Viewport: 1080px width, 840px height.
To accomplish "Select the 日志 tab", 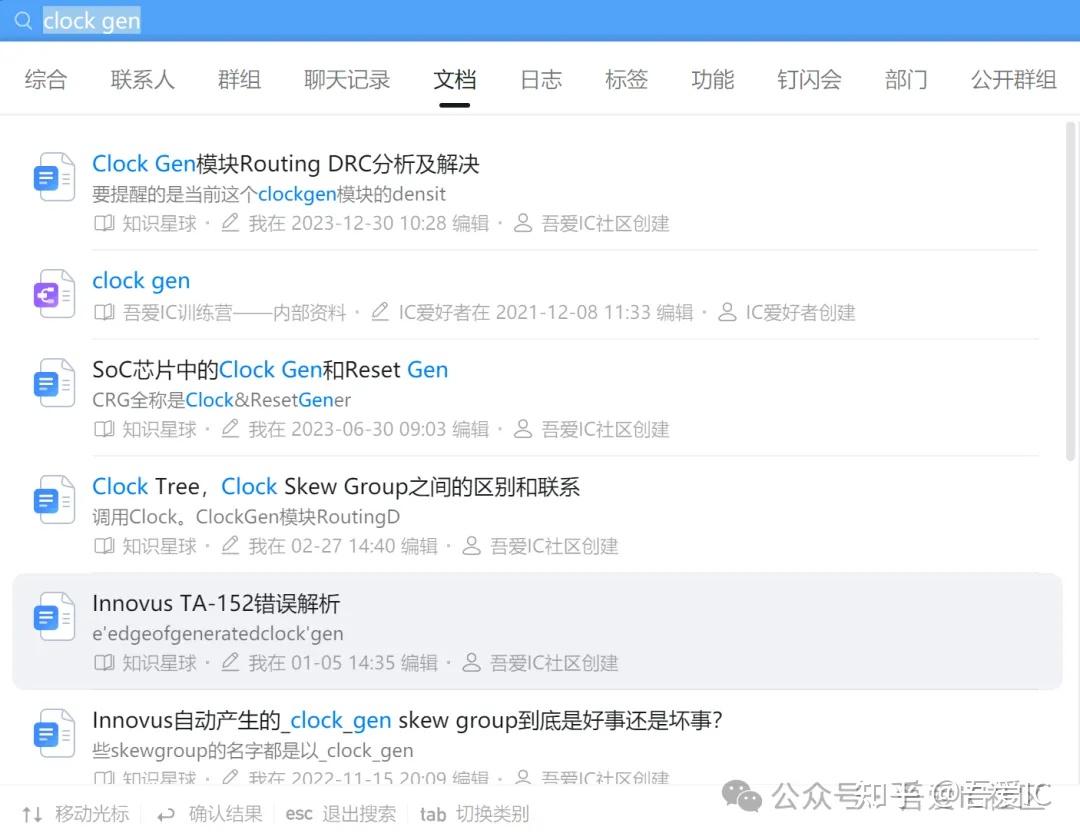I will coord(540,79).
